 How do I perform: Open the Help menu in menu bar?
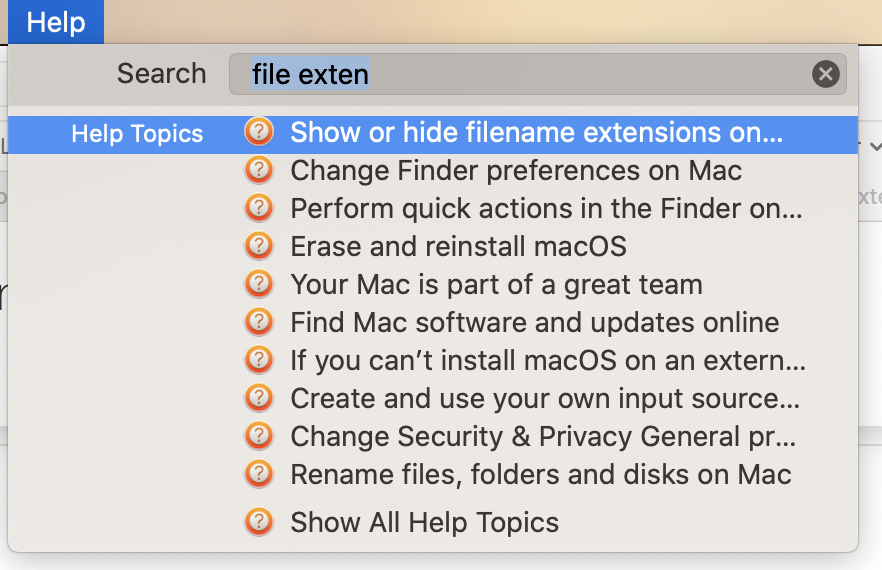click(56, 22)
